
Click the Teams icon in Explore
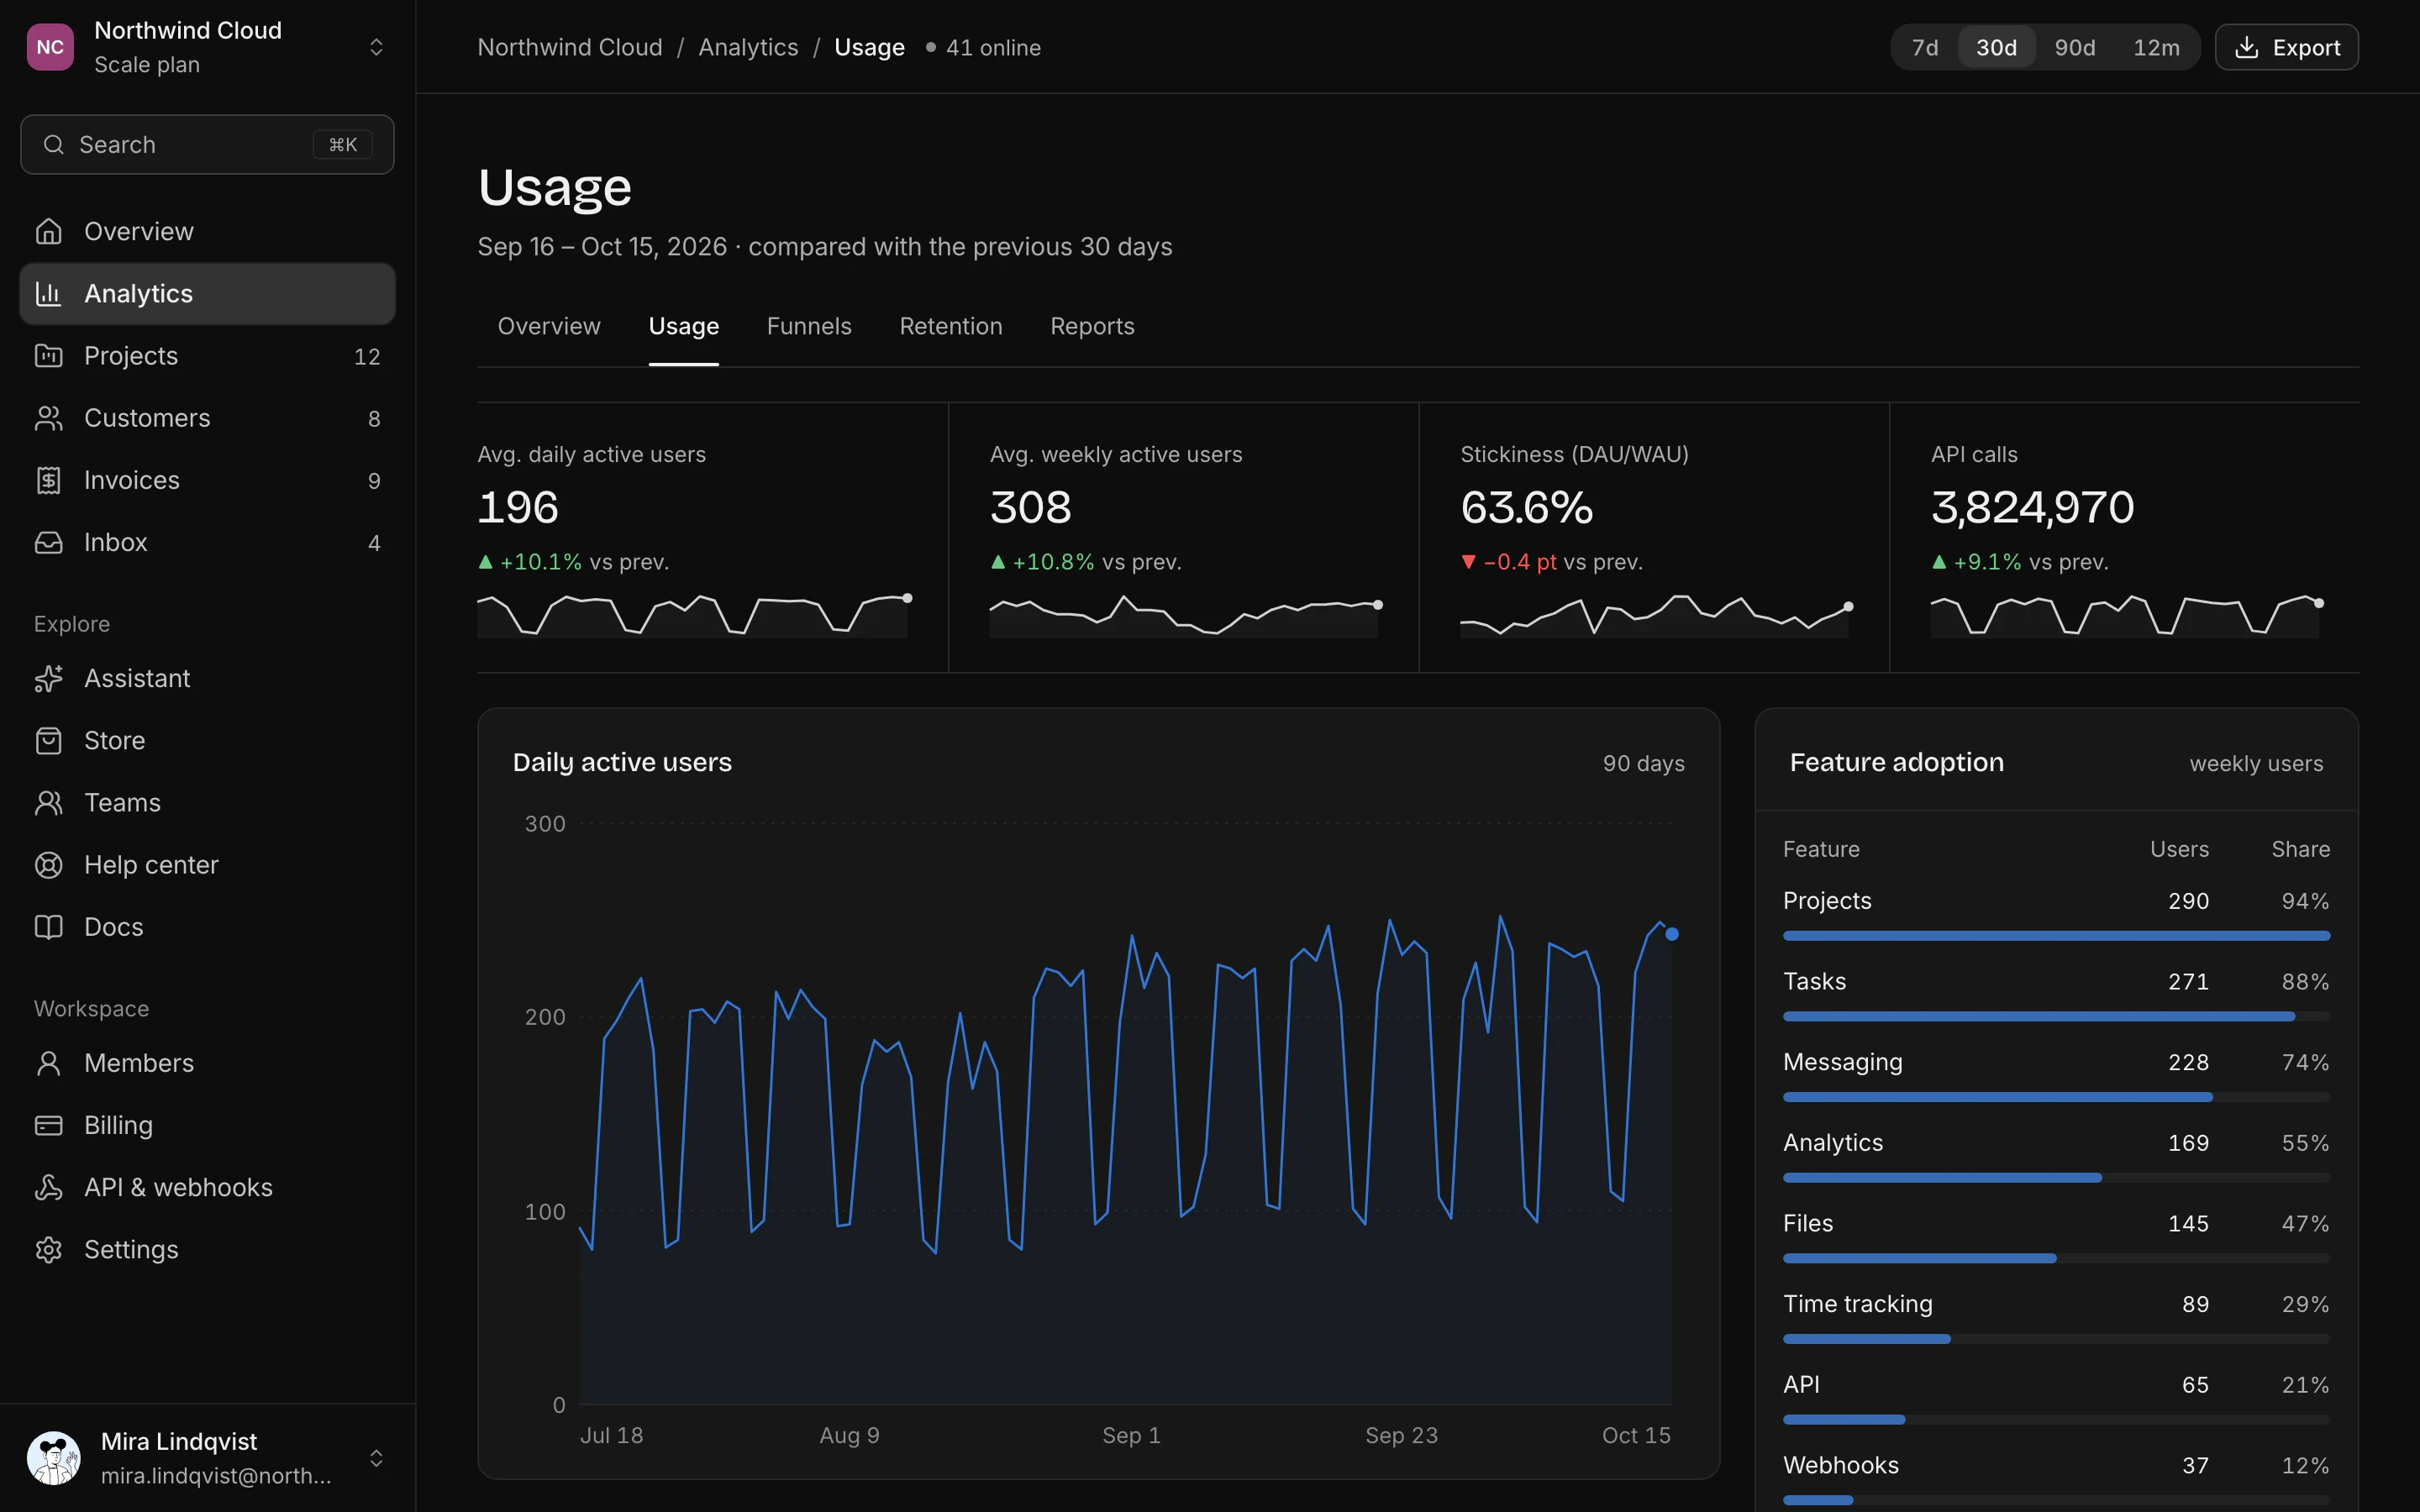tap(48, 802)
